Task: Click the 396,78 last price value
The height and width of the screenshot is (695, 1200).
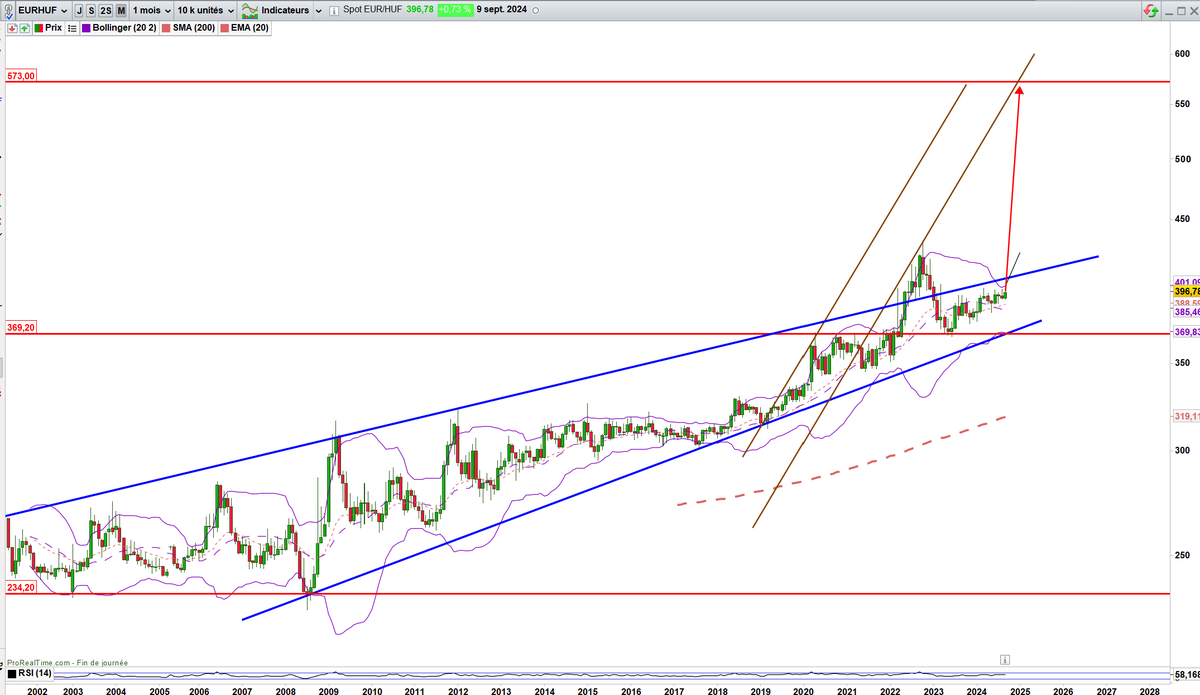Action: pos(420,9)
